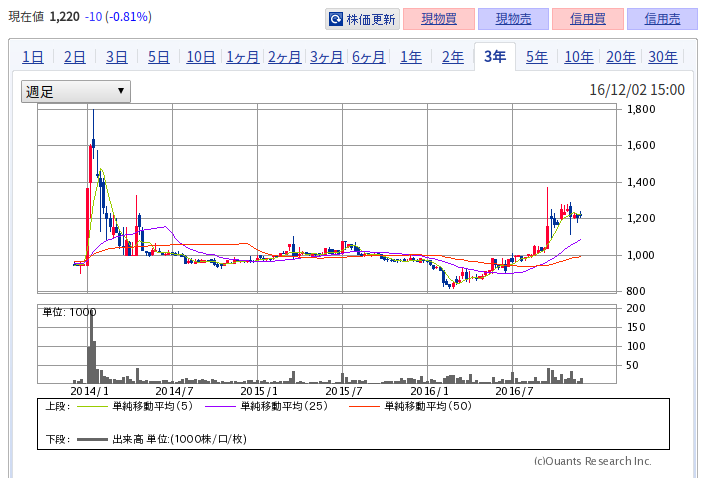Screen dimensions: 706x478
Task: Click the green 5-period moving average legend line
Action: coord(90,407)
